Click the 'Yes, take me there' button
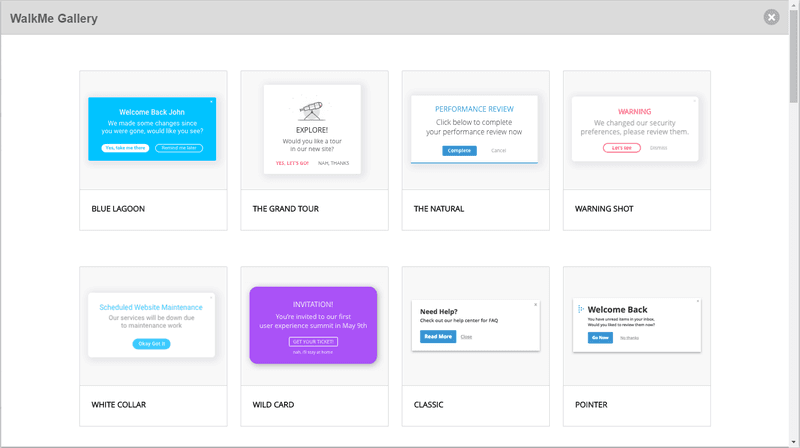This screenshot has width=800, height=448. point(125,148)
